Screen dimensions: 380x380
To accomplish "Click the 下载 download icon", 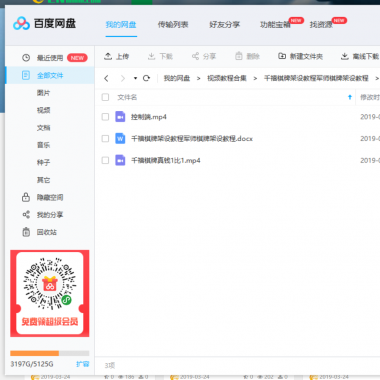I will [x=151, y=56].
